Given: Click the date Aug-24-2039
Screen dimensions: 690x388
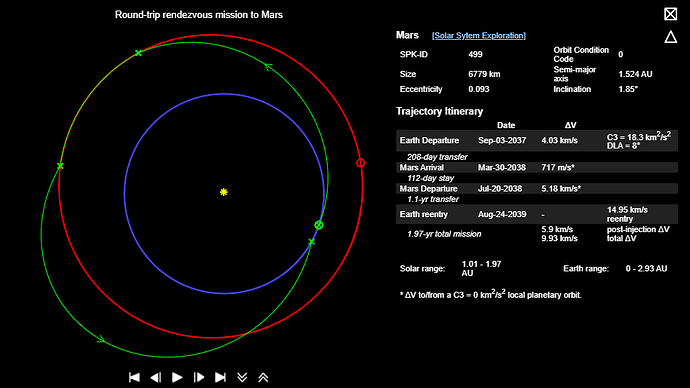Looking at the screenshot, I should pyautogui.click(x=502, y=214).
